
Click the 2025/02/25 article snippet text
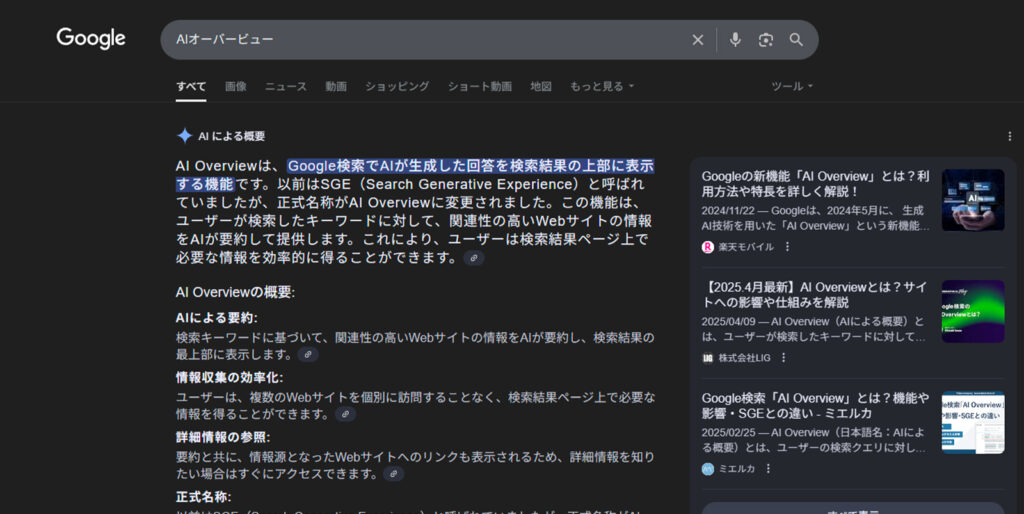[814, 440]
